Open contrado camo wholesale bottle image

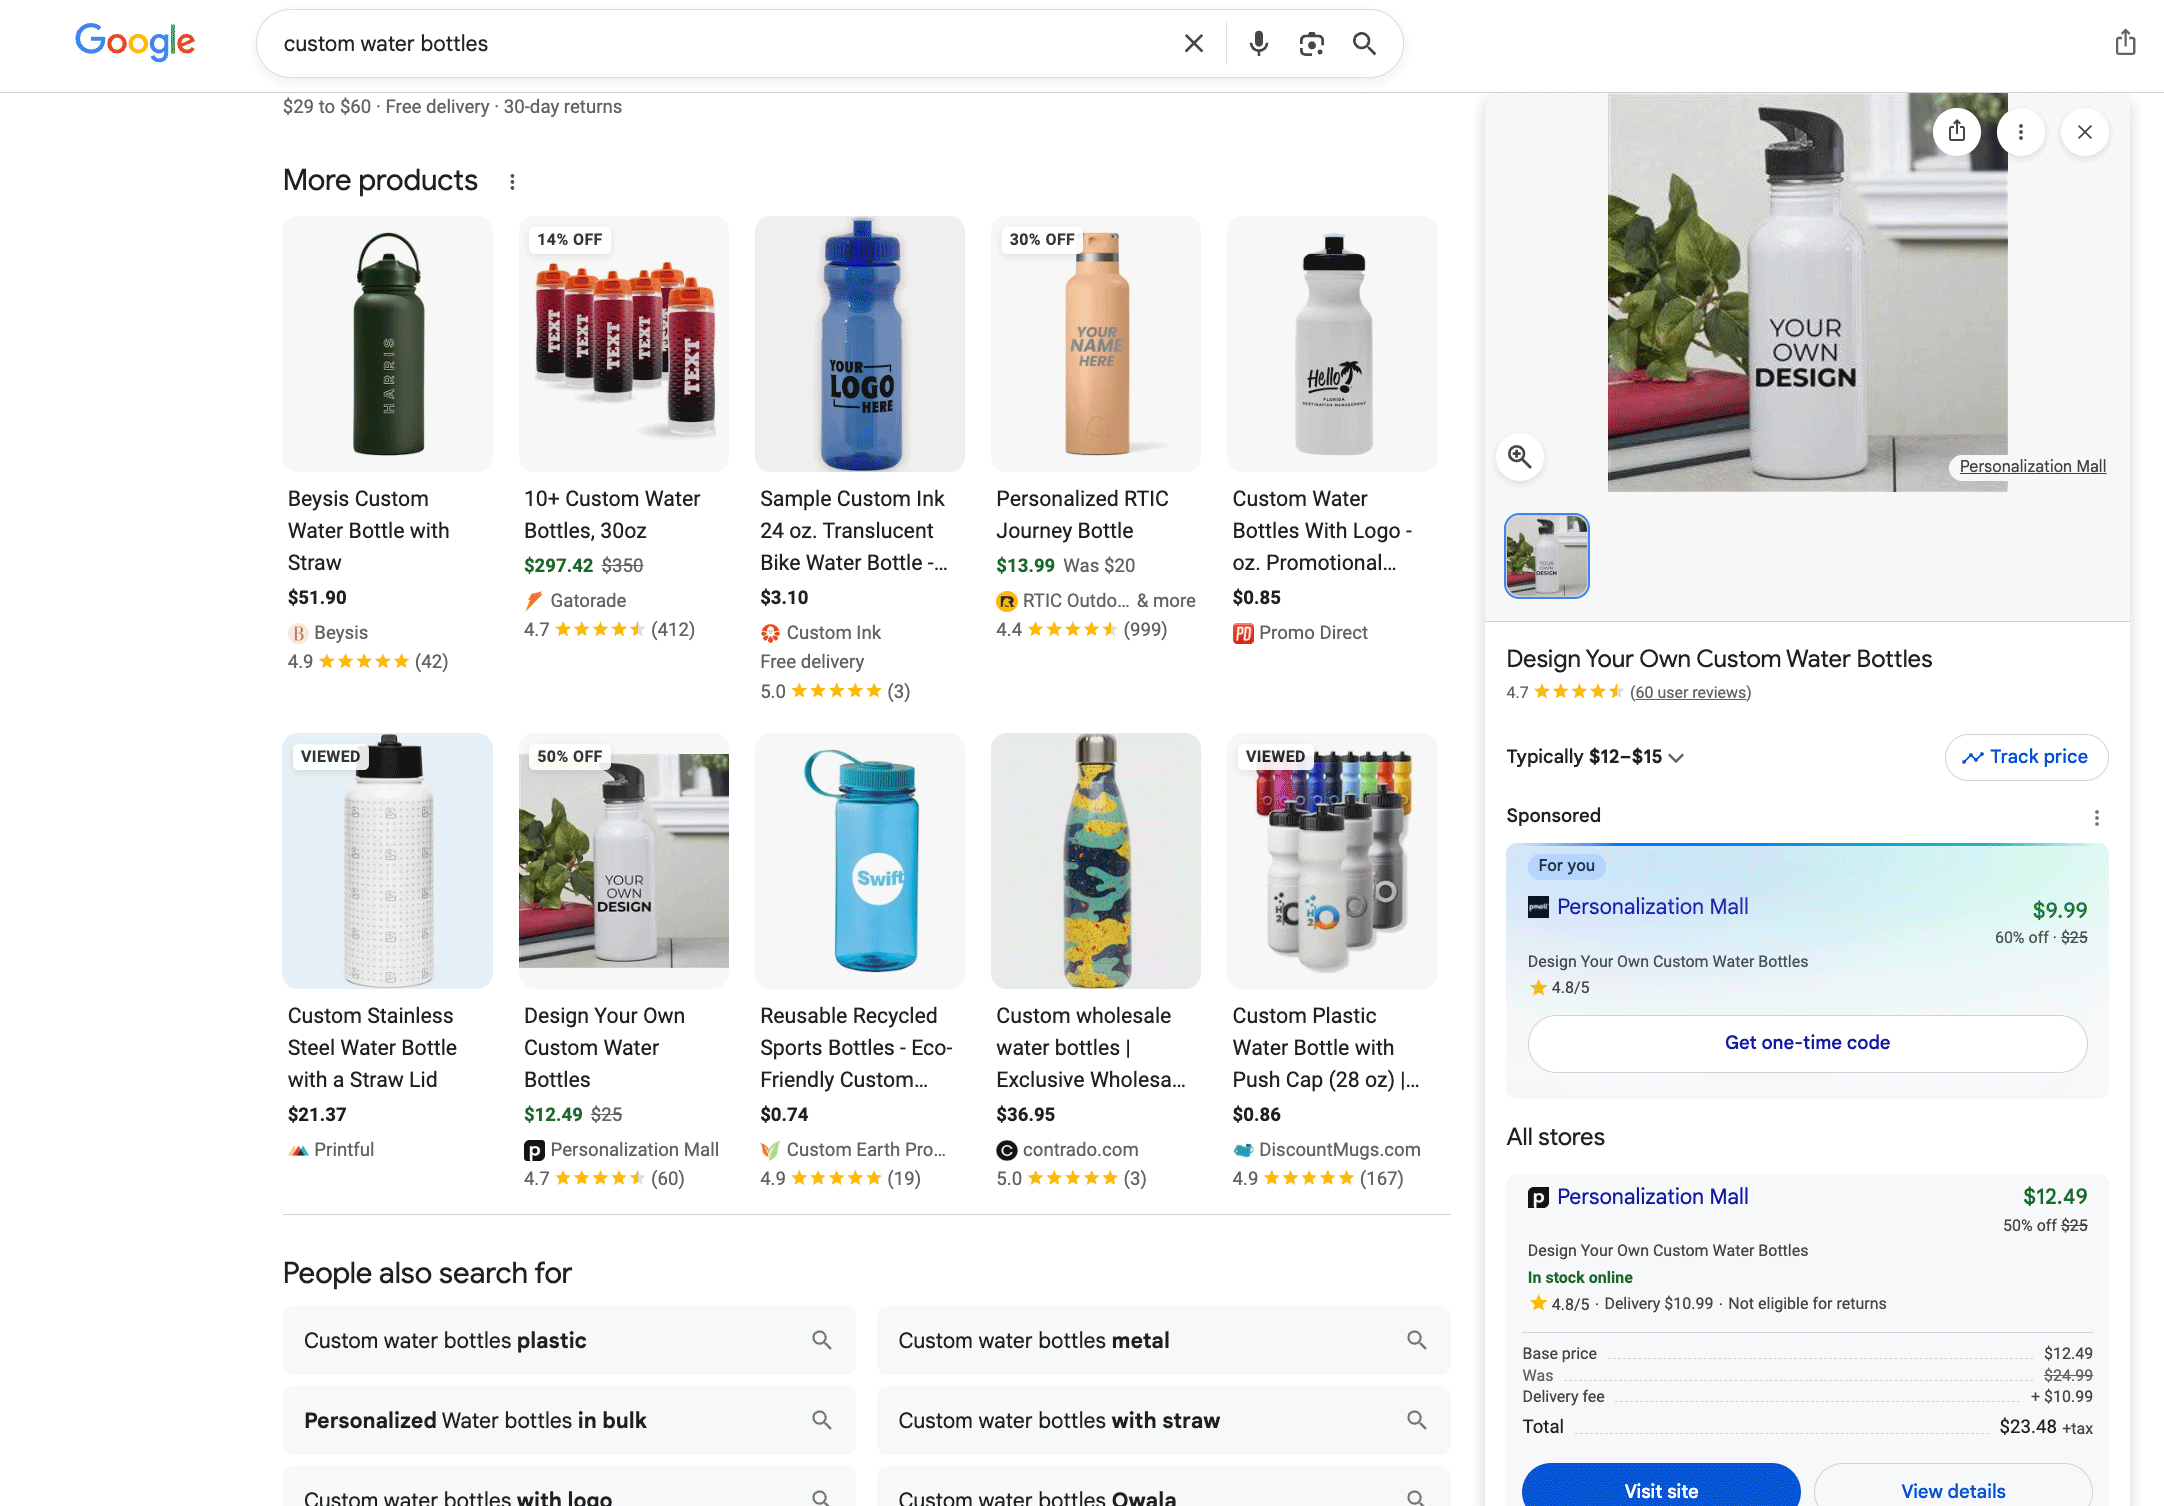tap(1095, 860)
